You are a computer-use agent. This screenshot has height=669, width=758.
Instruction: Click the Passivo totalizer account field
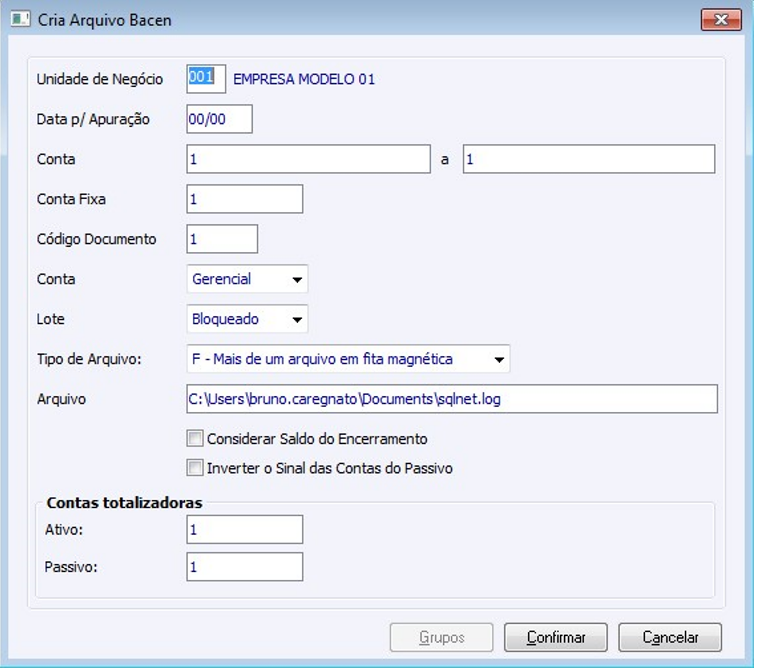tap(245, 567)
